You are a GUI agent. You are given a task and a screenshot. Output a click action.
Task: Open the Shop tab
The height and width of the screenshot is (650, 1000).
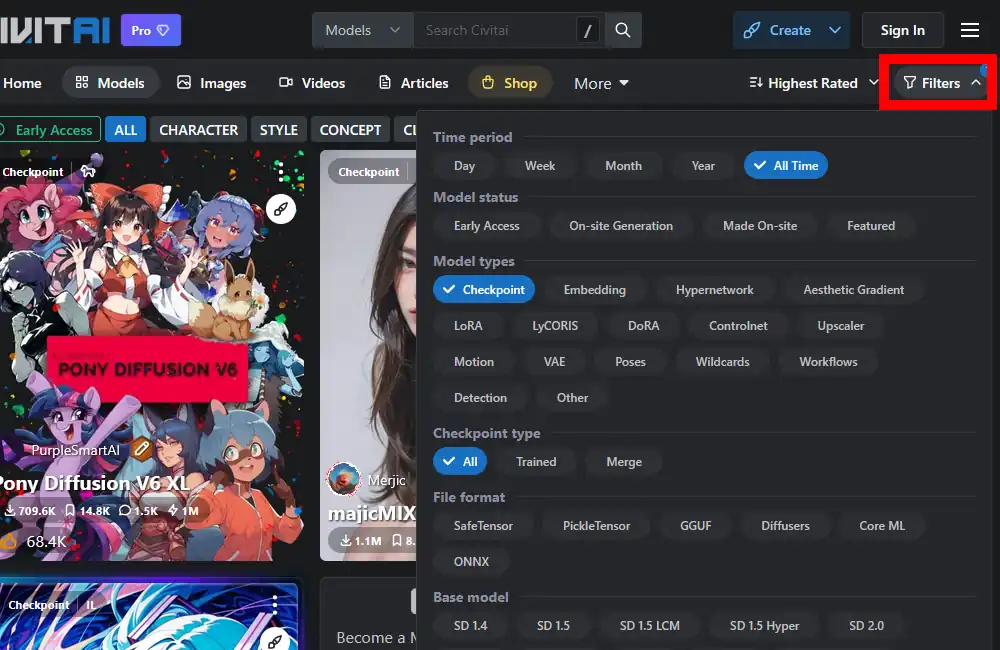pos(509,83)
